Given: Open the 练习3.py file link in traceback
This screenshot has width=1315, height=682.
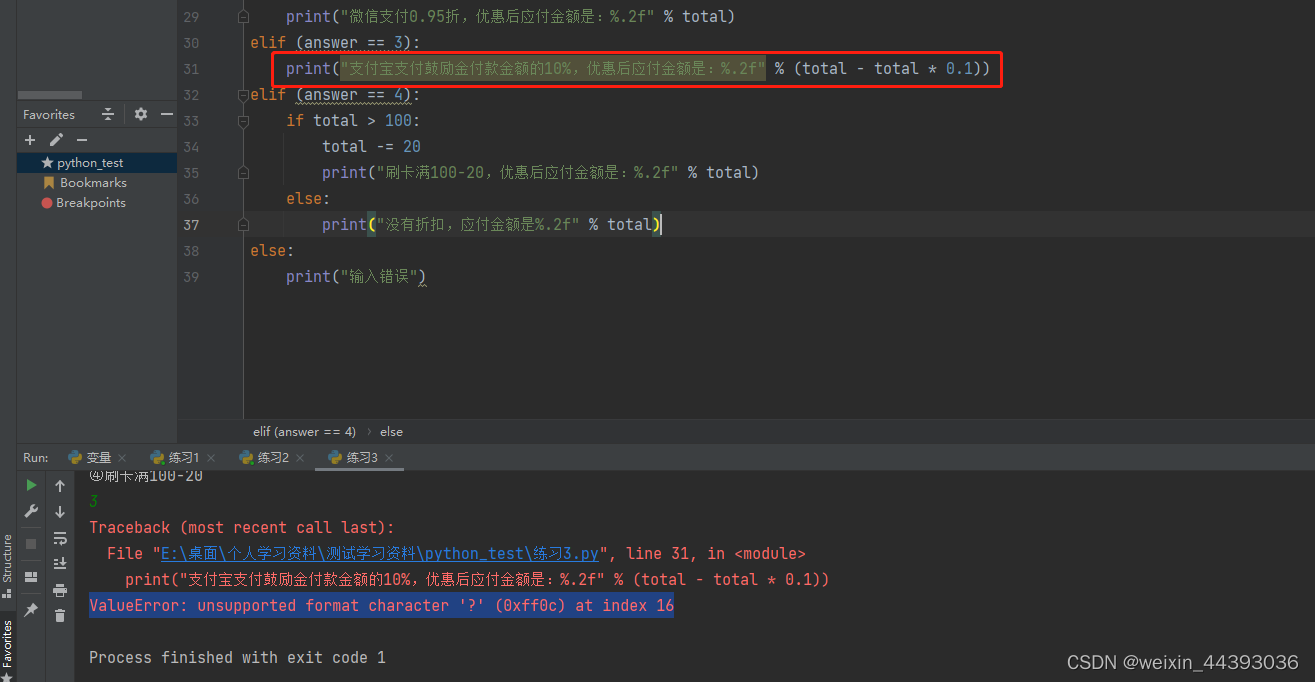Looking at the screenshot, I should point(379,553).
